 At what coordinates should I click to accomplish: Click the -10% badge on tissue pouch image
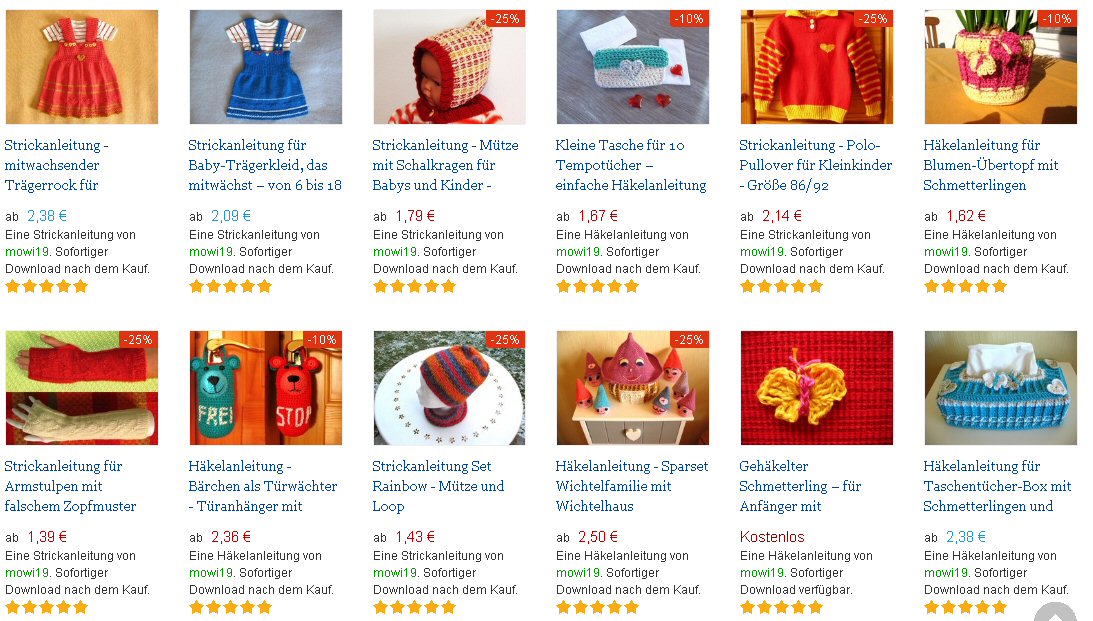click(689, 19)
